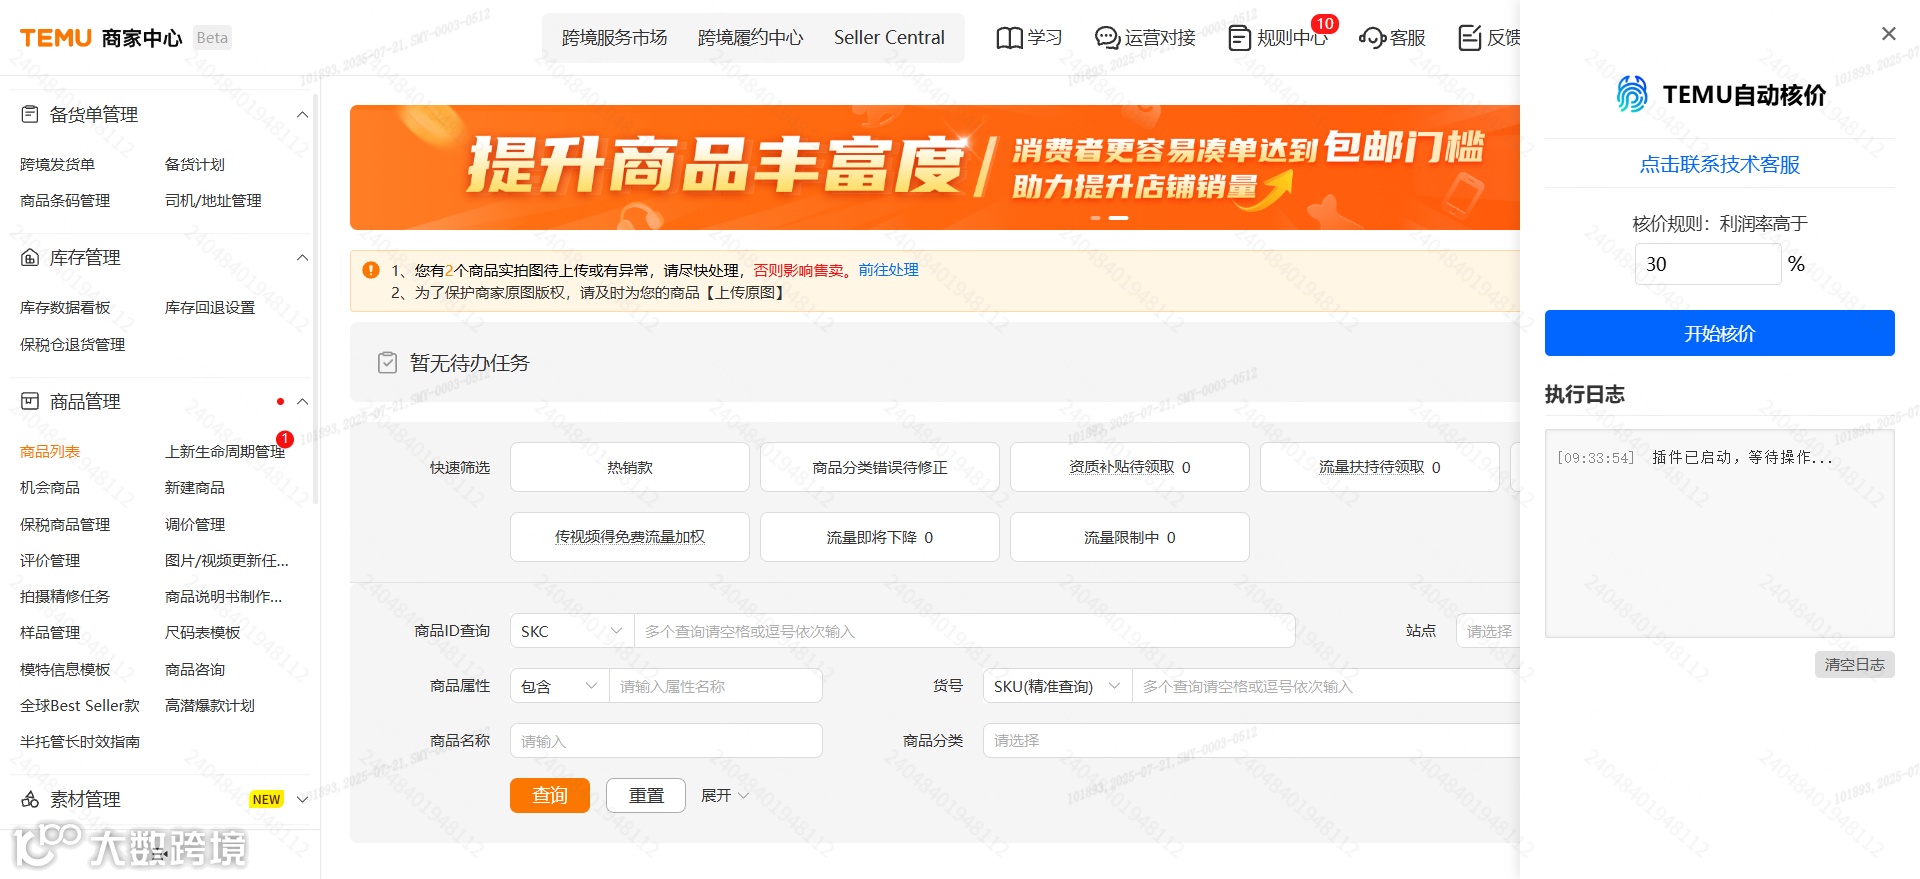Open the 包含 attribute dropdown
Viewport: 1920px width, 879px height.
[560, 686]
